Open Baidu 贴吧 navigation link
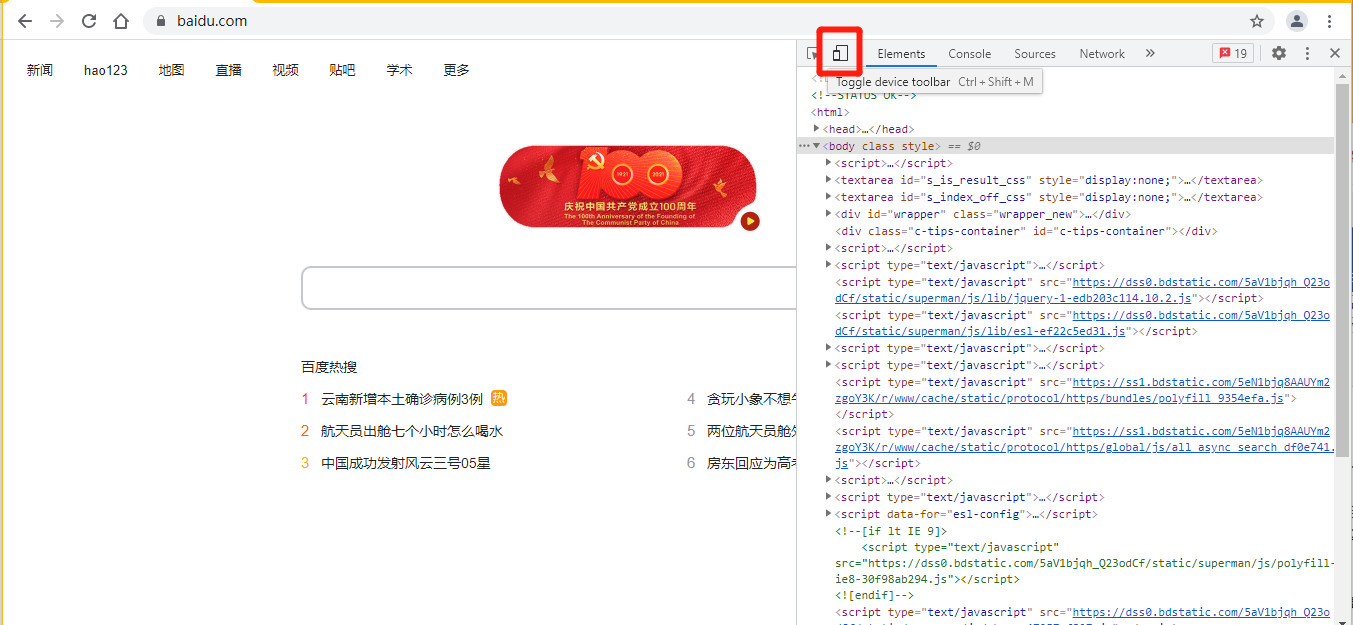 coord(342,70)
